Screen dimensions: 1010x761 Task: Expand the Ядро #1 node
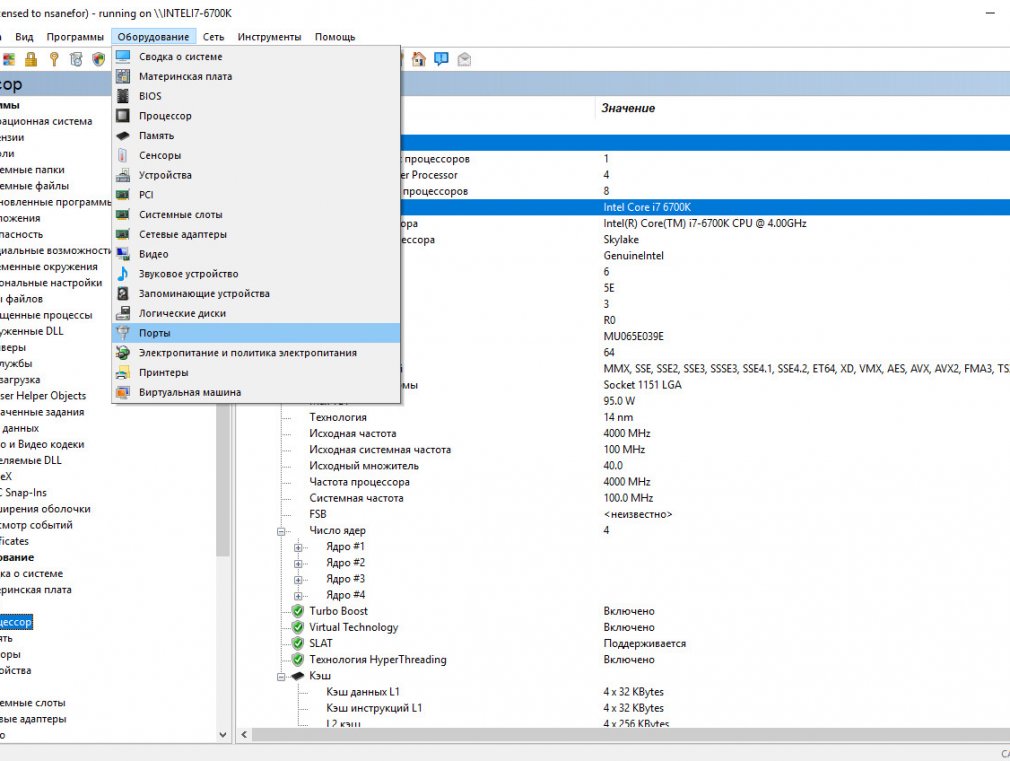[x=298, y=547]
